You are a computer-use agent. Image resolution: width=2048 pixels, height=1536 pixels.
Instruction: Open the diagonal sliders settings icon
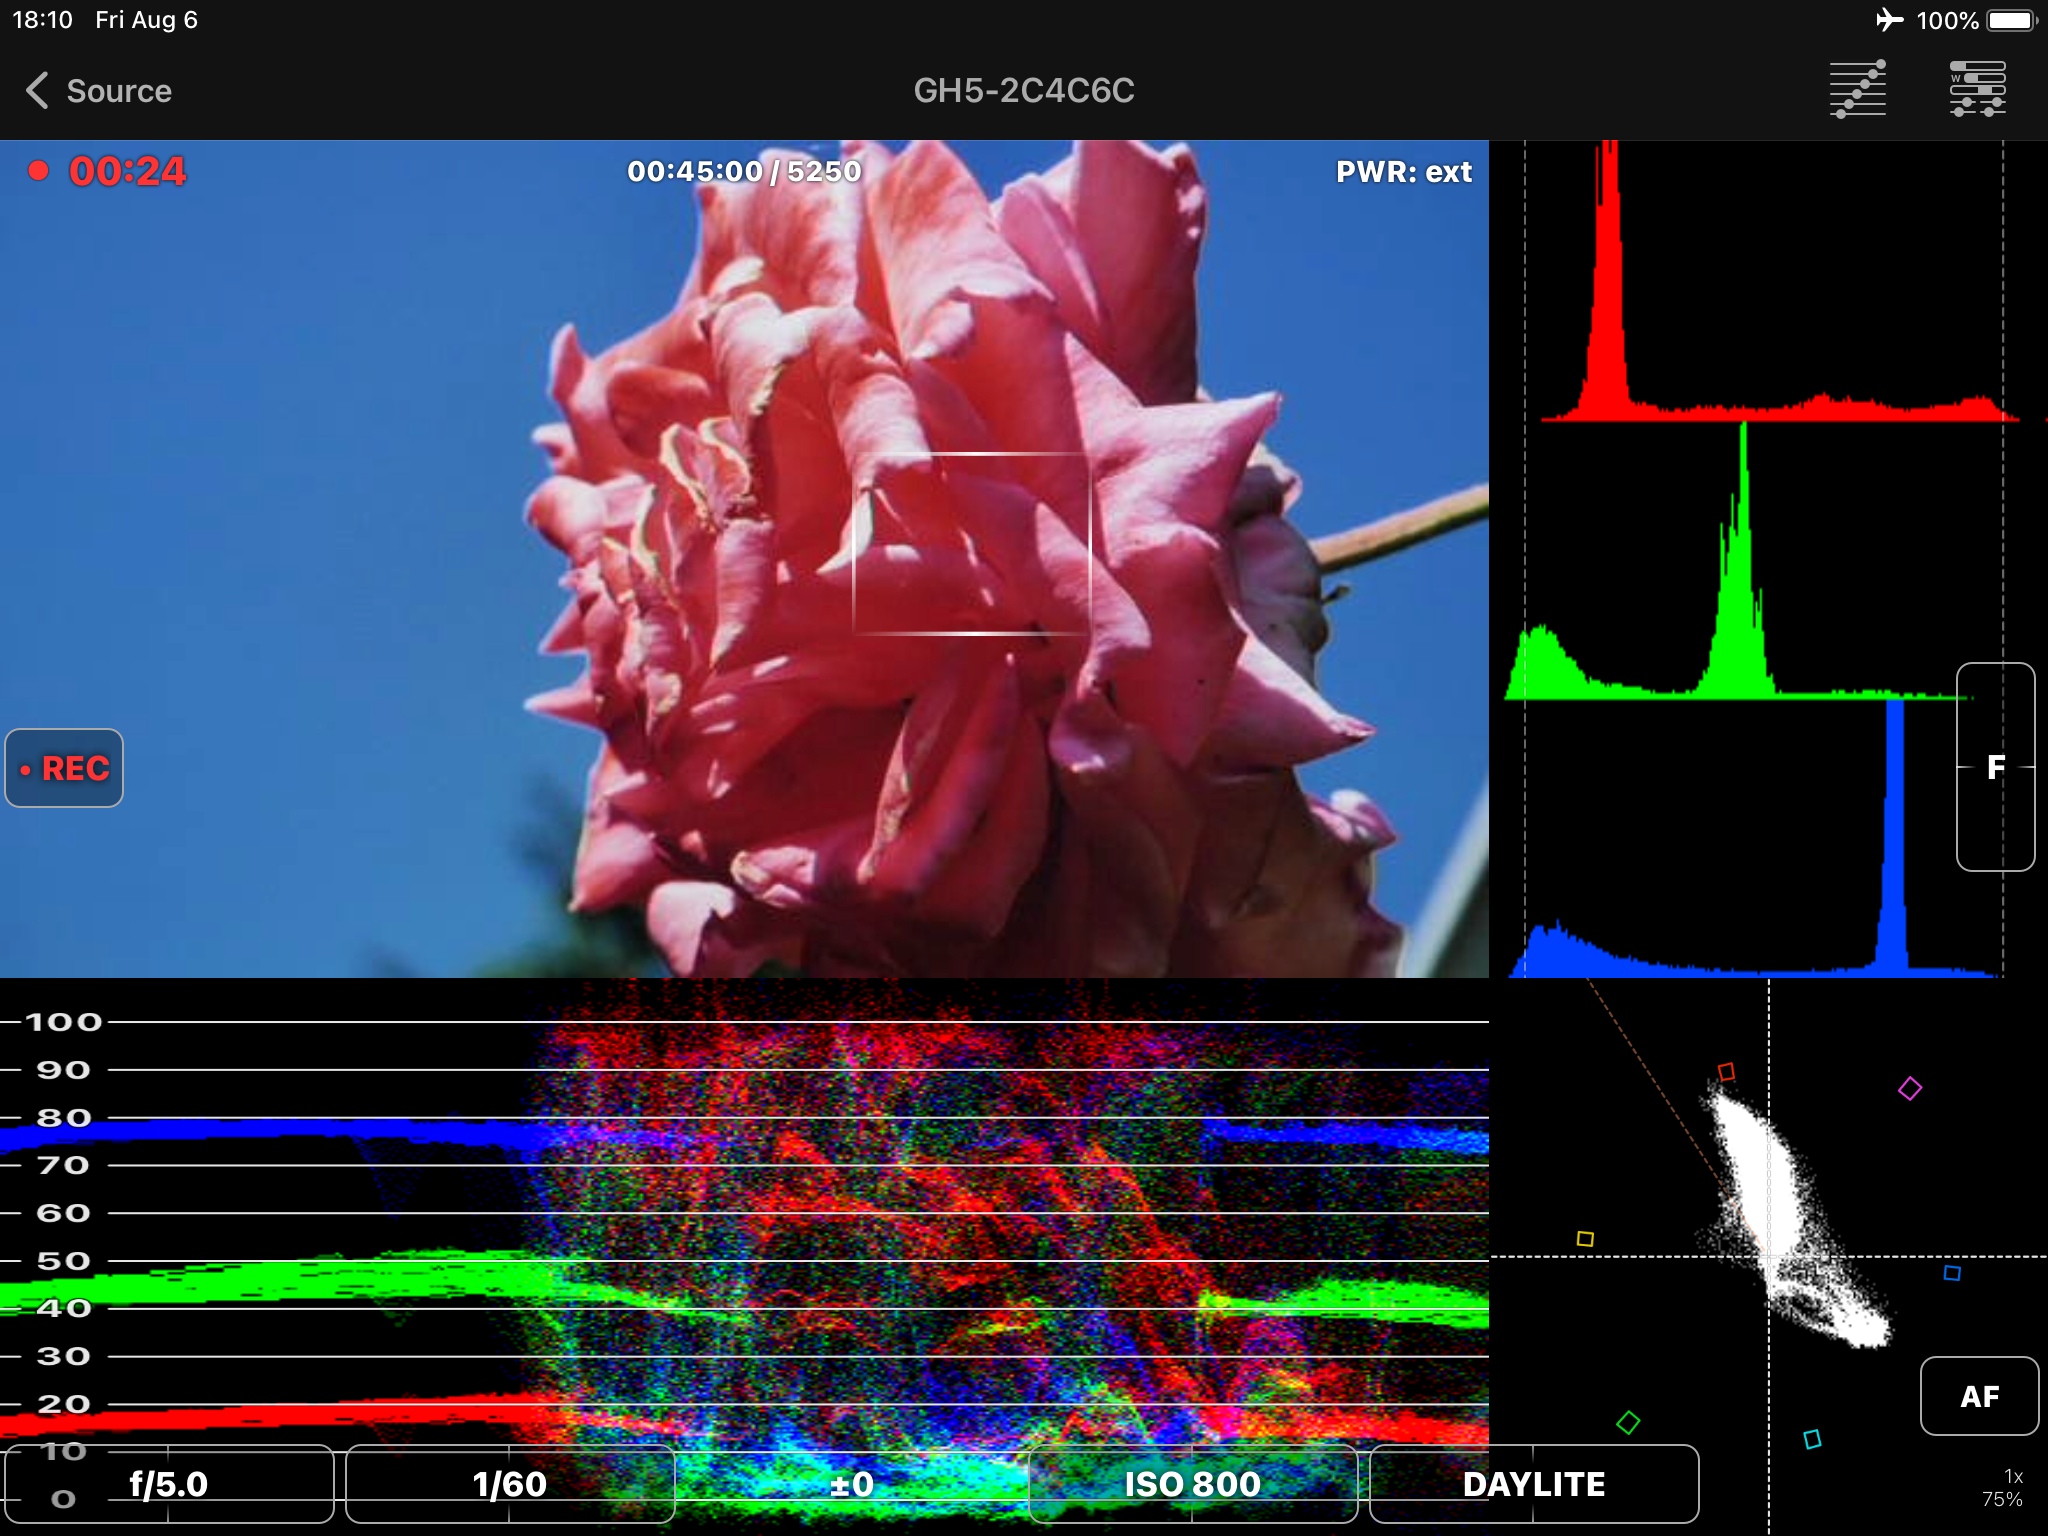pyautogui.click(x=1857, y=89)
